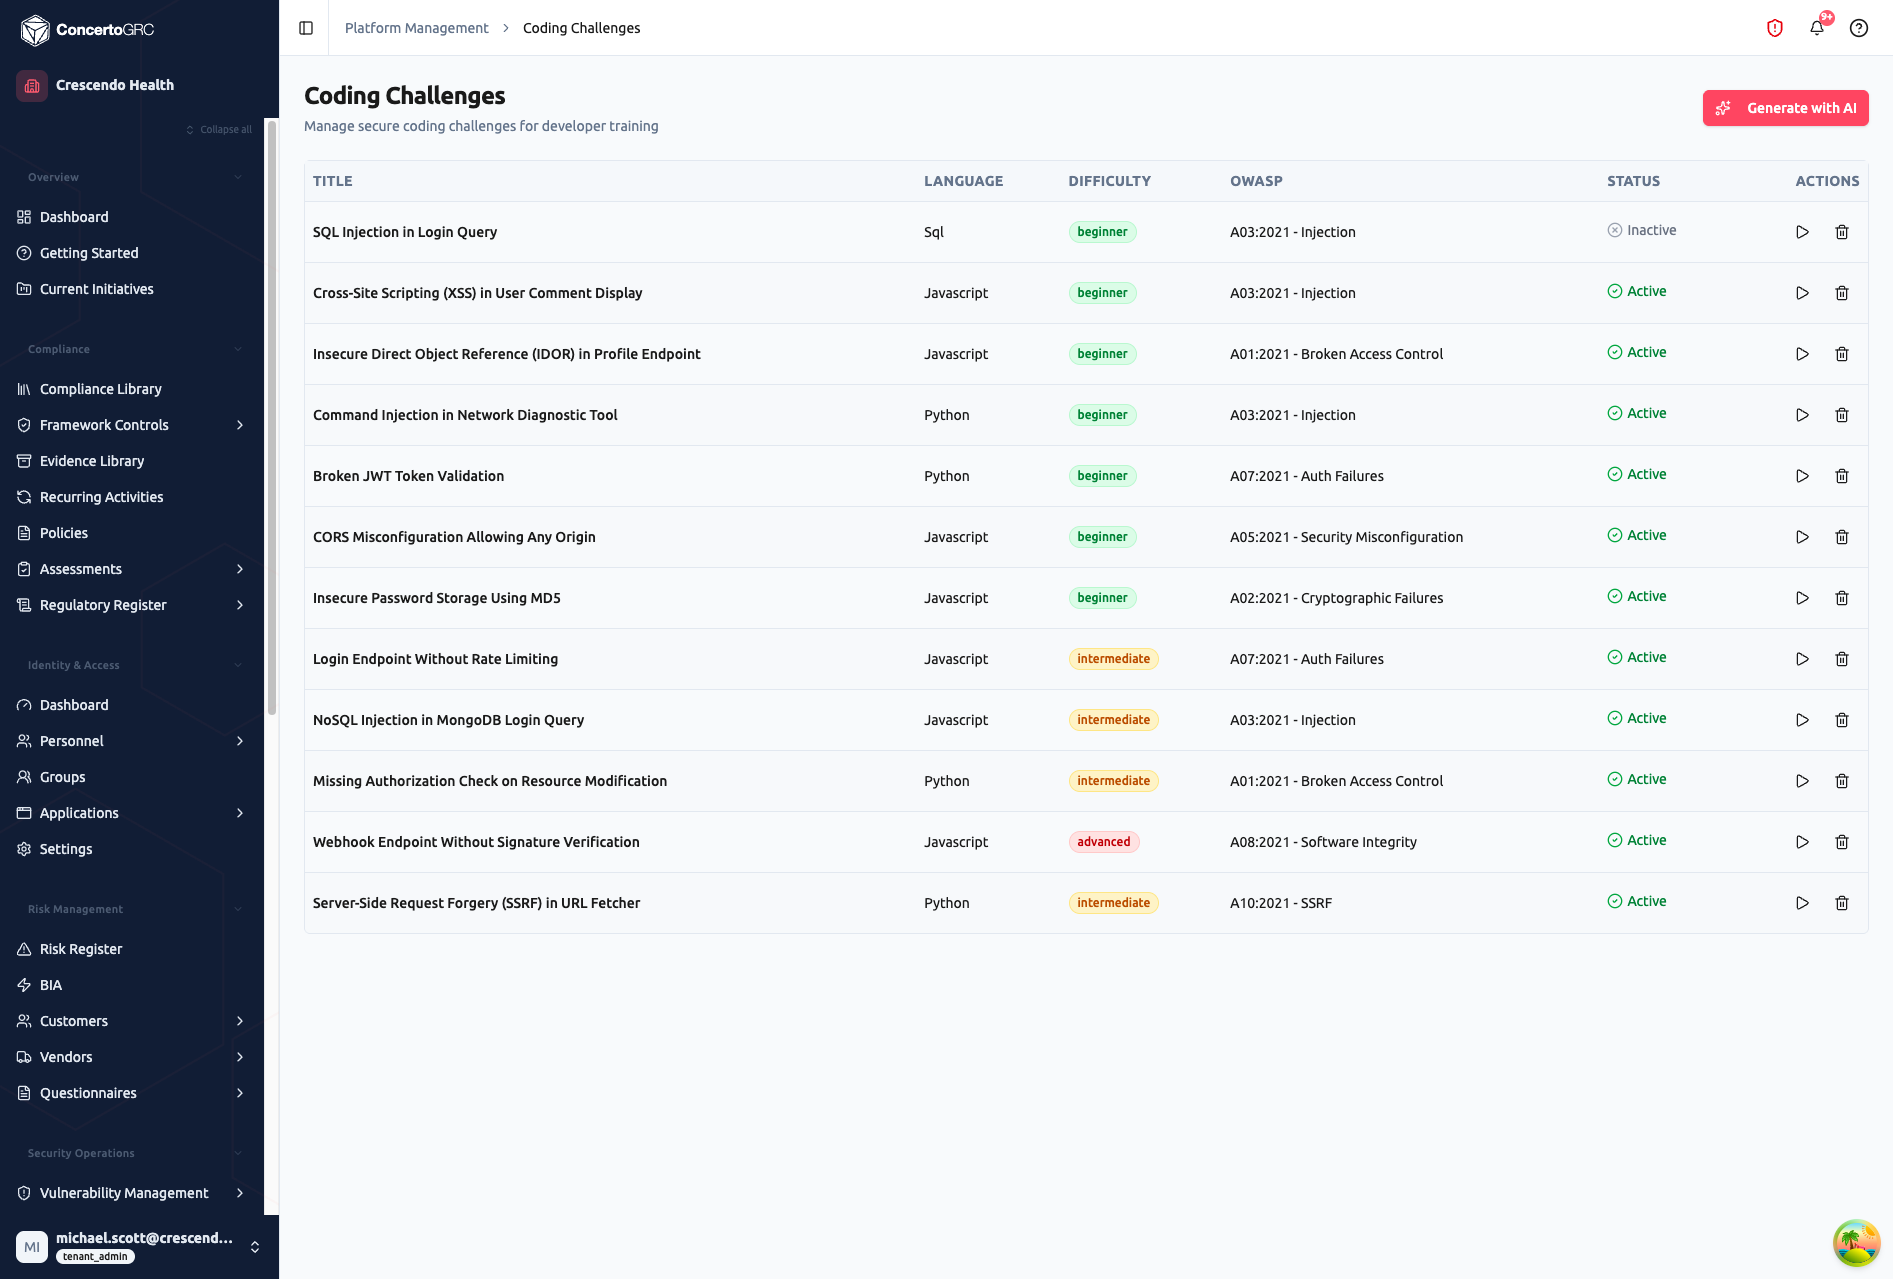Run the SQL Injection in Login Query challenge

1802,232
